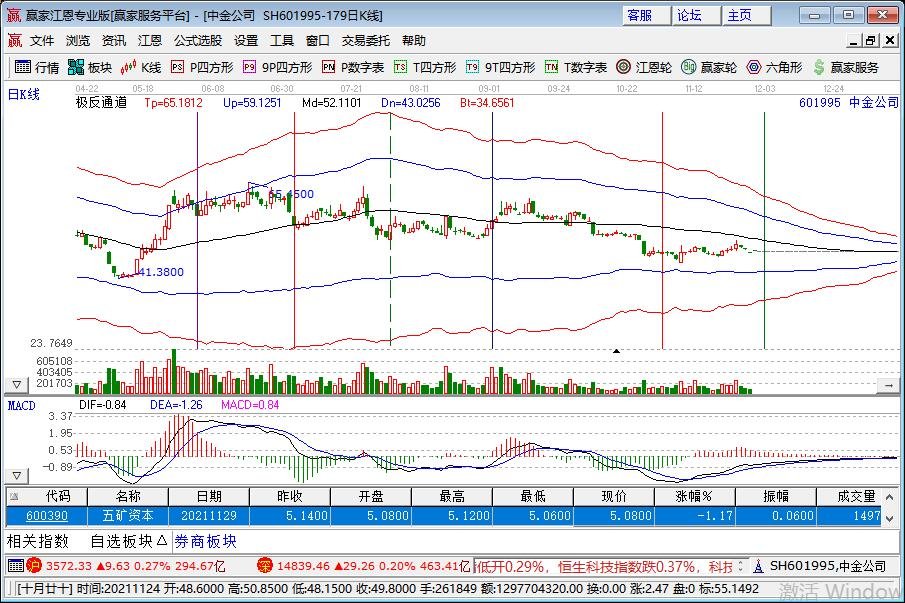905x603 pixels.
Task: Click the 客服 button in title bar
Action: click(x=646, y=16)
